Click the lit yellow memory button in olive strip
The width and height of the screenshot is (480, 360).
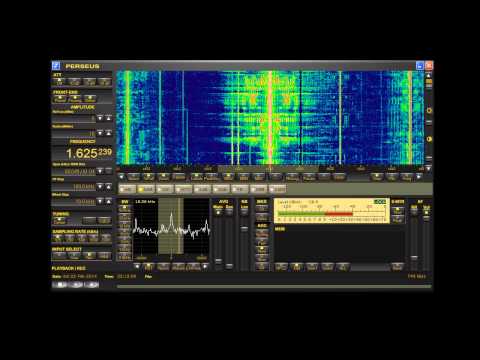pos(146,189)
